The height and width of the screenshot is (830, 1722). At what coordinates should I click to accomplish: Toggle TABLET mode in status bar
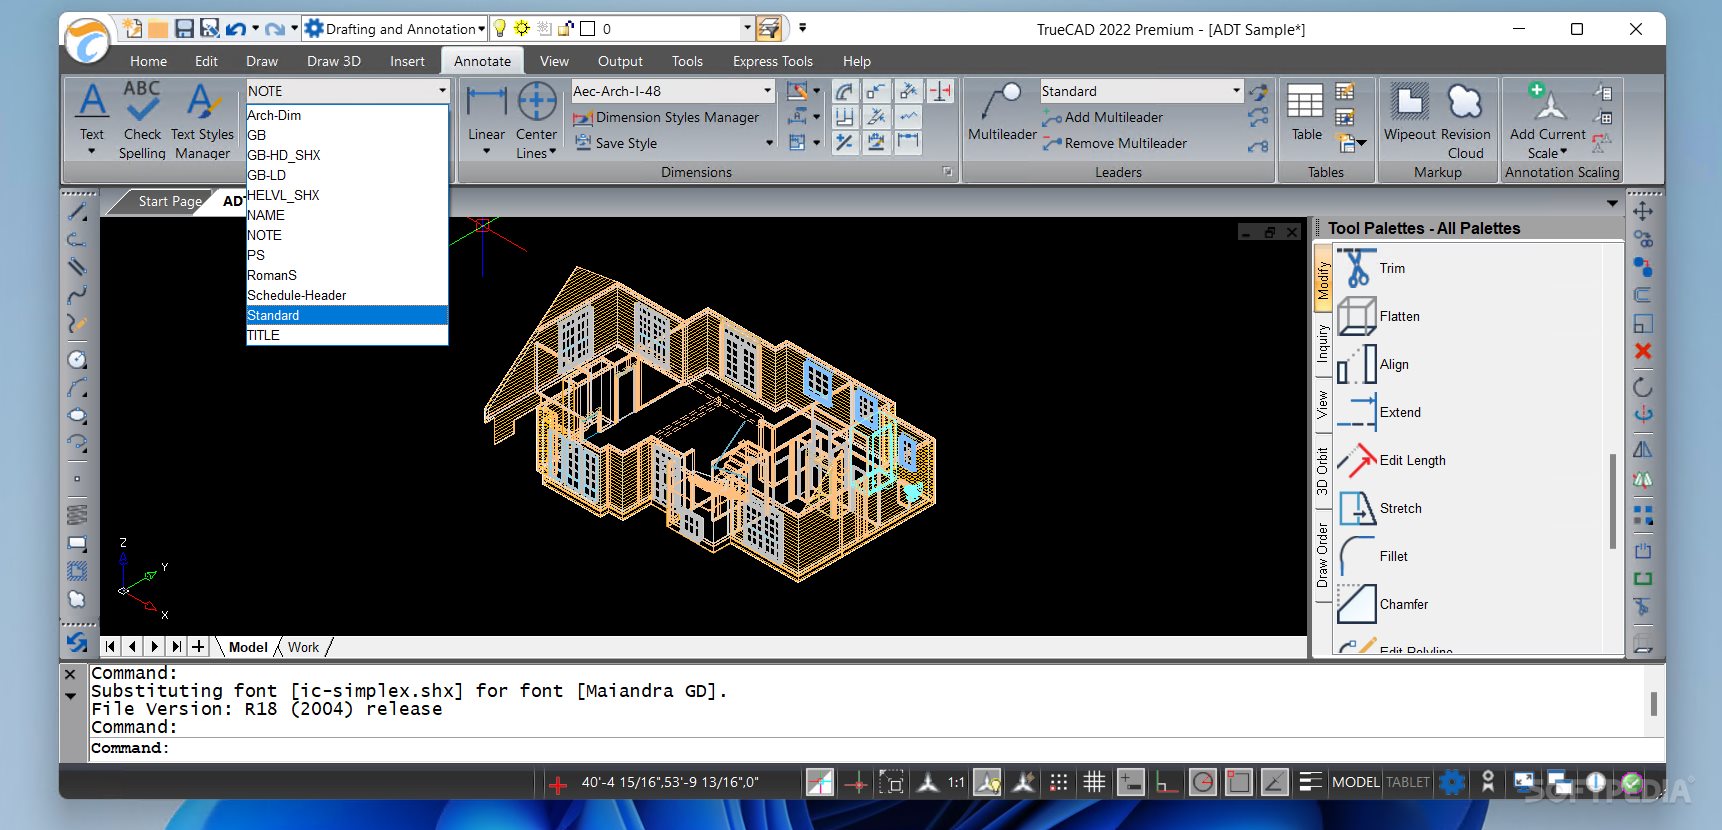click(1408, 782)
